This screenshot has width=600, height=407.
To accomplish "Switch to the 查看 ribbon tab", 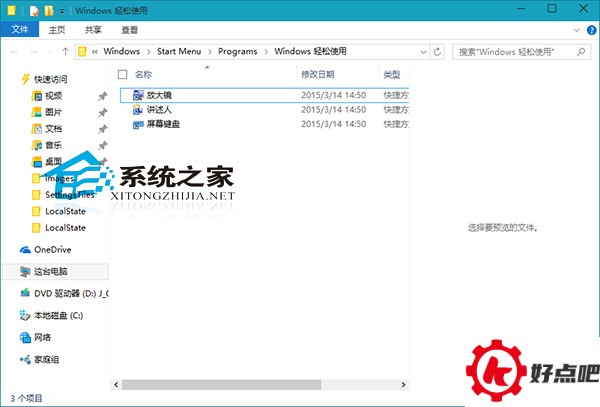I will (x=129, y=30).
